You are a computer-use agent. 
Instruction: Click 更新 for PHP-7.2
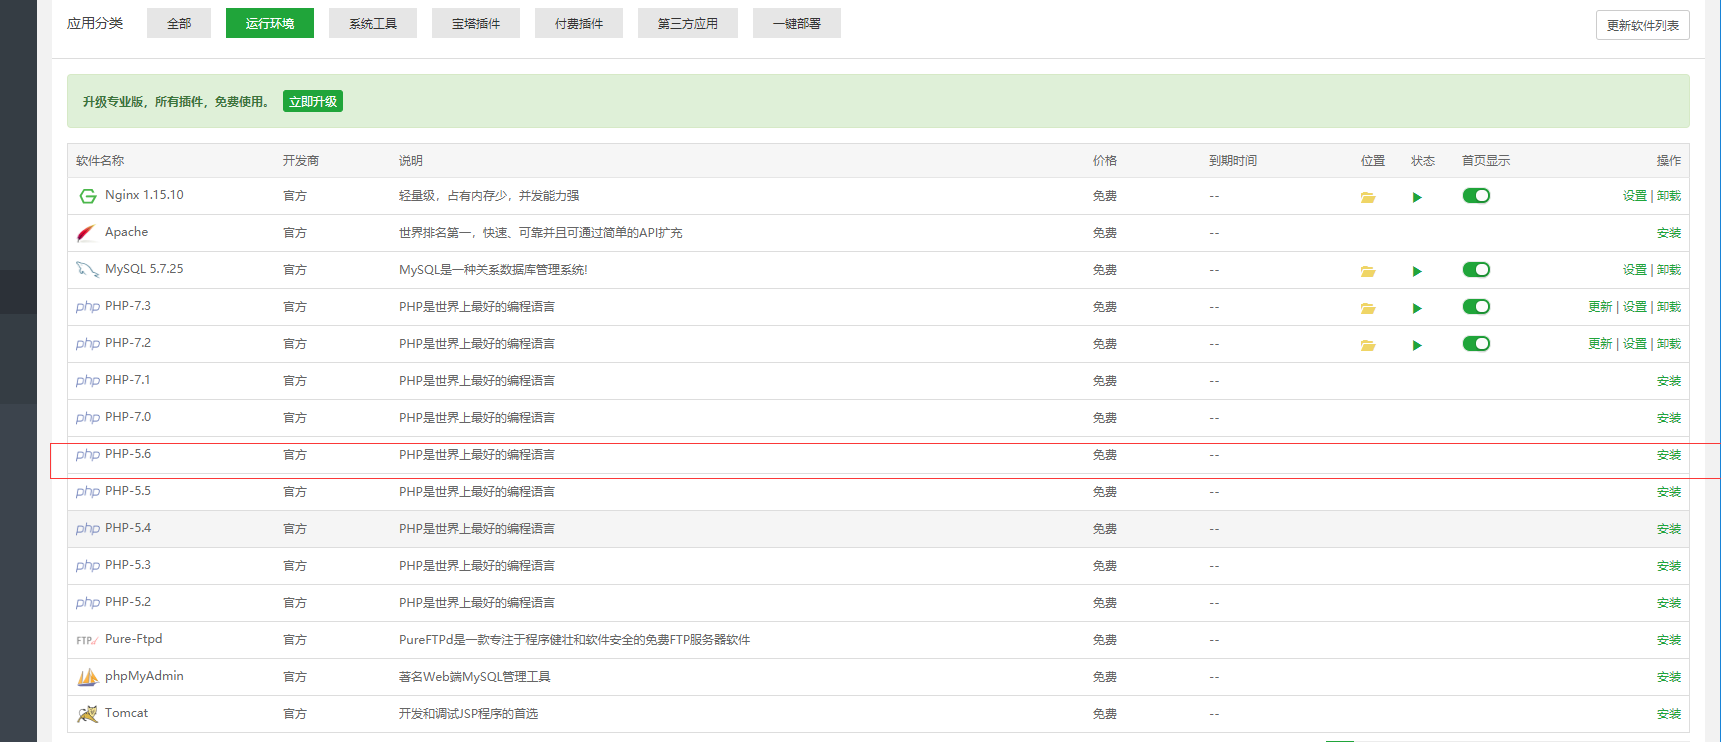coord(1601,344)
